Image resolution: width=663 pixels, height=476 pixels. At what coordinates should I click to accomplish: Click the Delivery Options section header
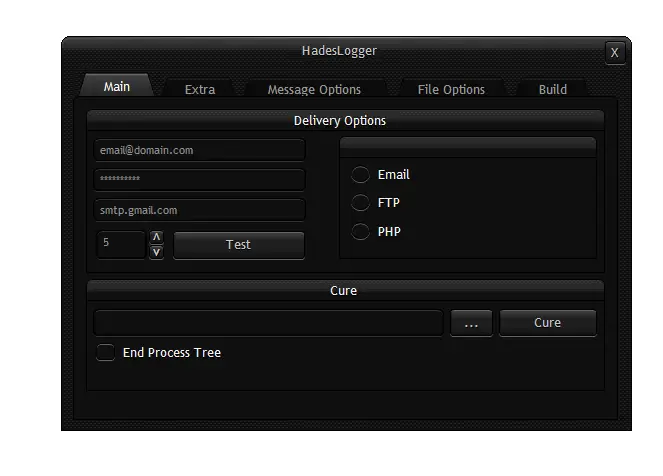[x=345, y=120]
